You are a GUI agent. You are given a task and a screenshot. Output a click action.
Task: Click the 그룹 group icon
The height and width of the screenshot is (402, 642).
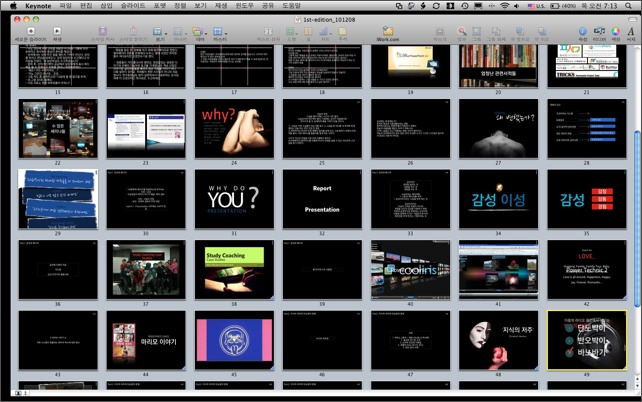click(477, 34)
